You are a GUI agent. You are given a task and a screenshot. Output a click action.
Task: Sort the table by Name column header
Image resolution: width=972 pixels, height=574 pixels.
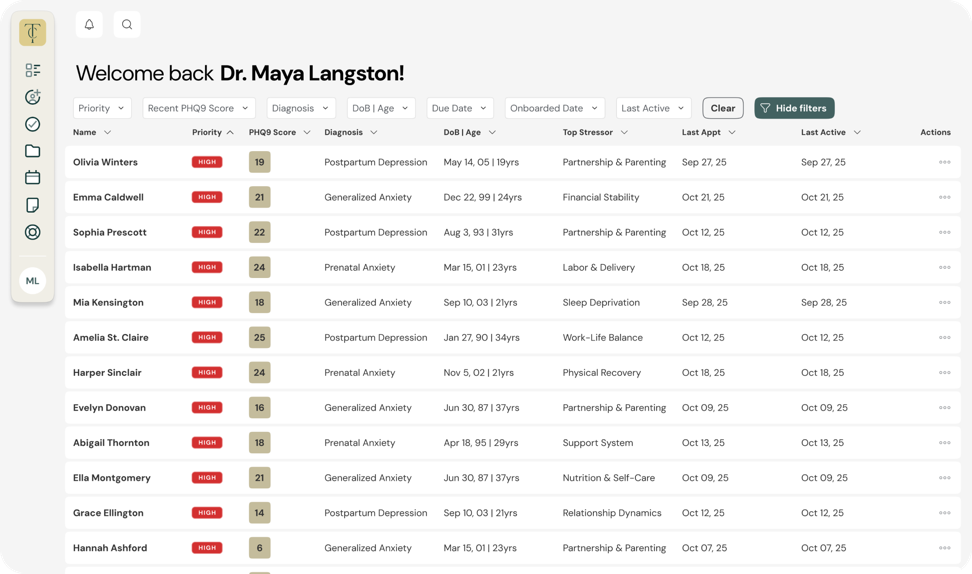[x=91, y=132]
